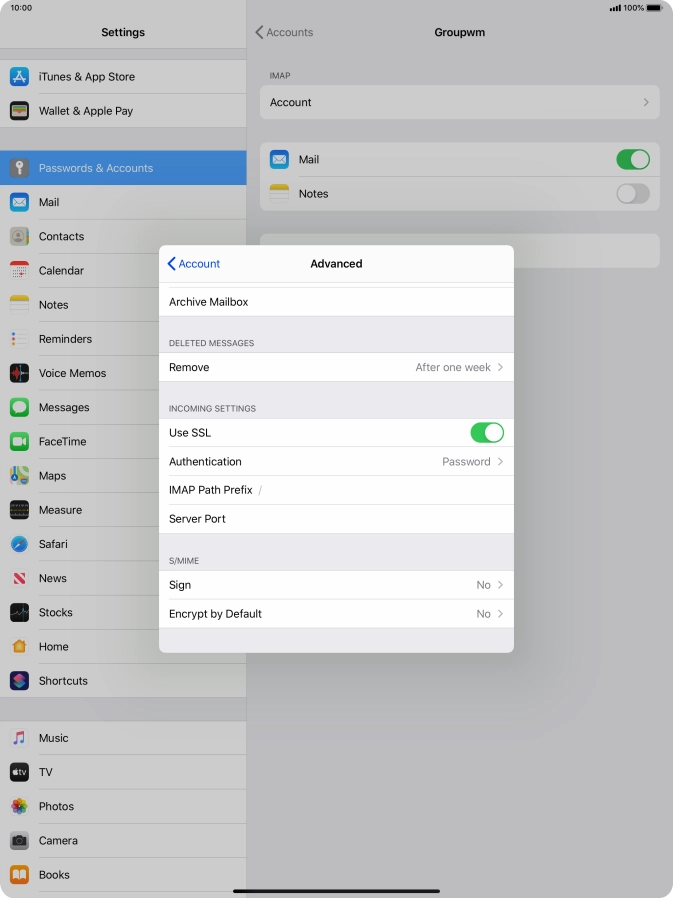Choose Reminders in settings list
Image resolution: width=673 pixels, height=898 pixels.
(x=65, y=339)
